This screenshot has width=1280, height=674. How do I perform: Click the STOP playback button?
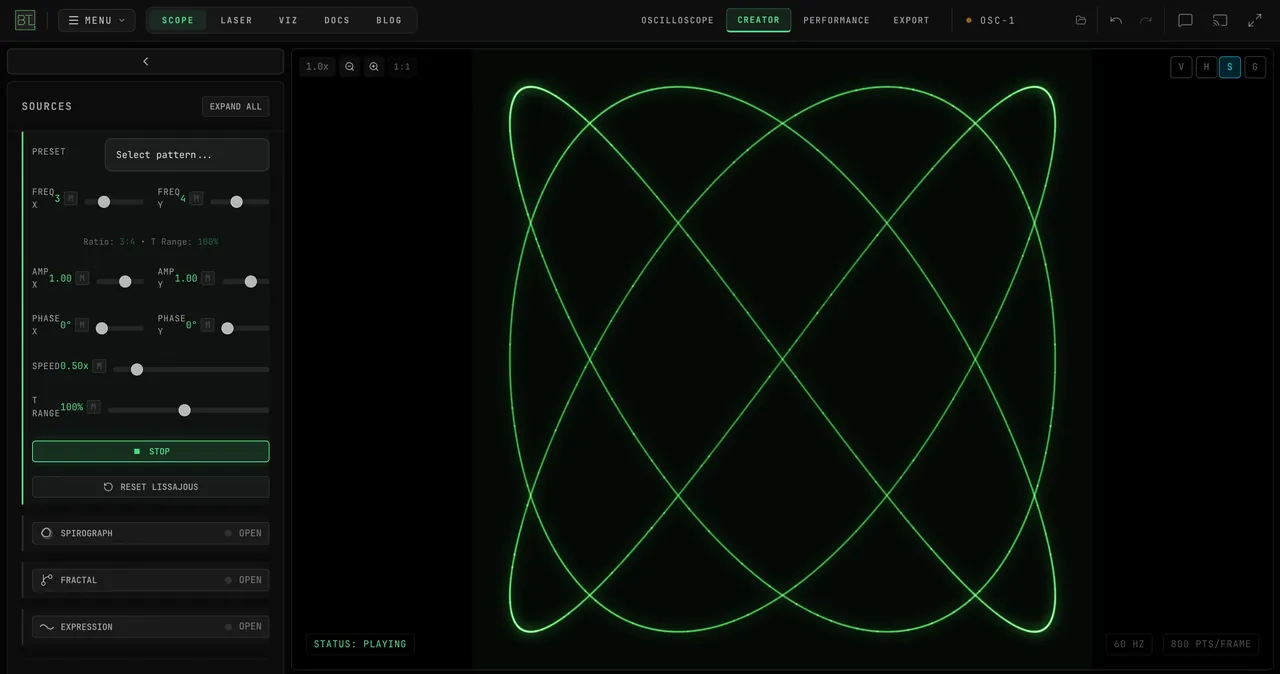tap(151, 452)
